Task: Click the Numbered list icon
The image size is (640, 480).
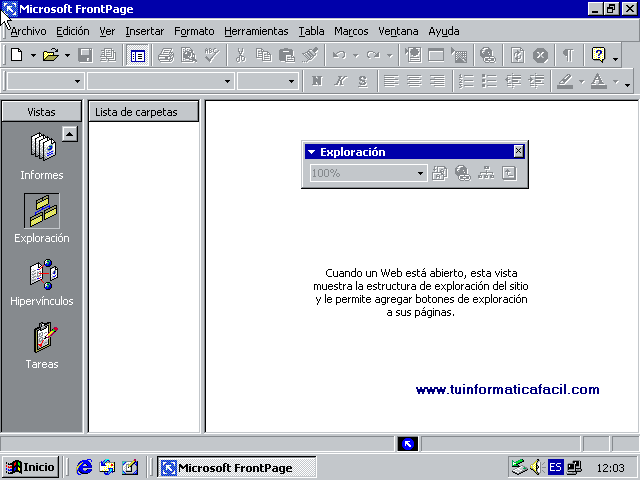Action: pyautogui.click(x=466, y=81)
